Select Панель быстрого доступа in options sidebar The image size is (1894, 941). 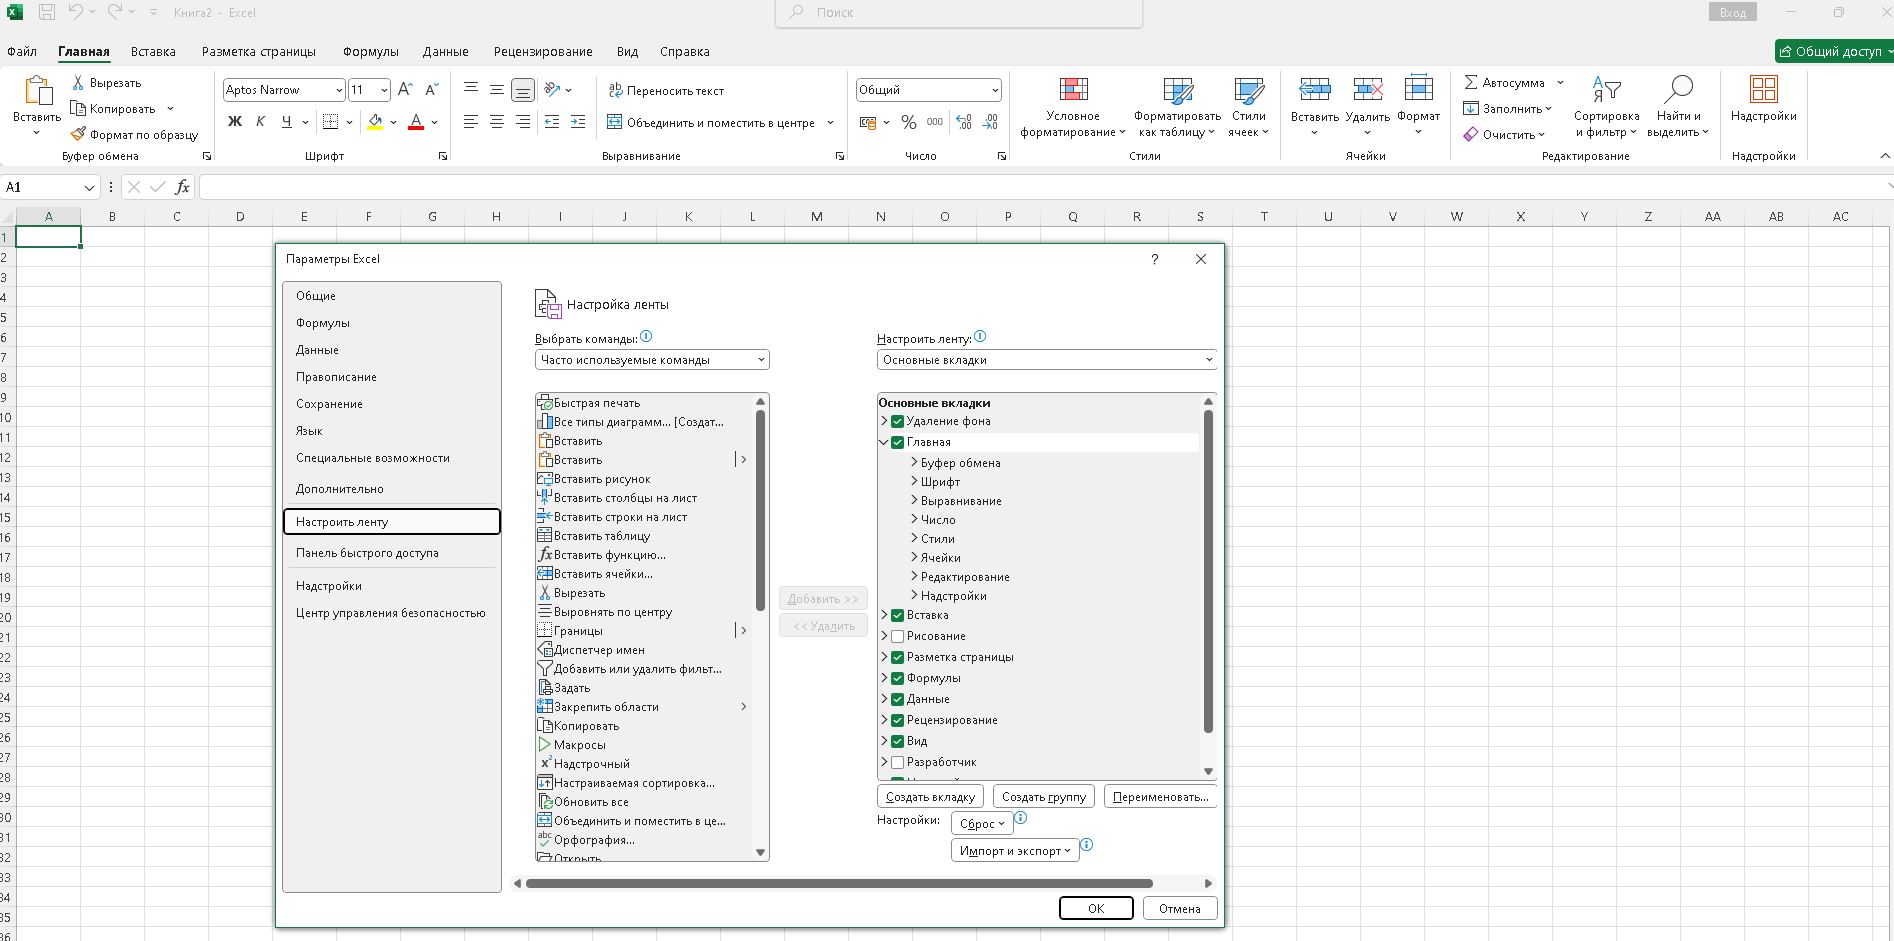point(367,553)
